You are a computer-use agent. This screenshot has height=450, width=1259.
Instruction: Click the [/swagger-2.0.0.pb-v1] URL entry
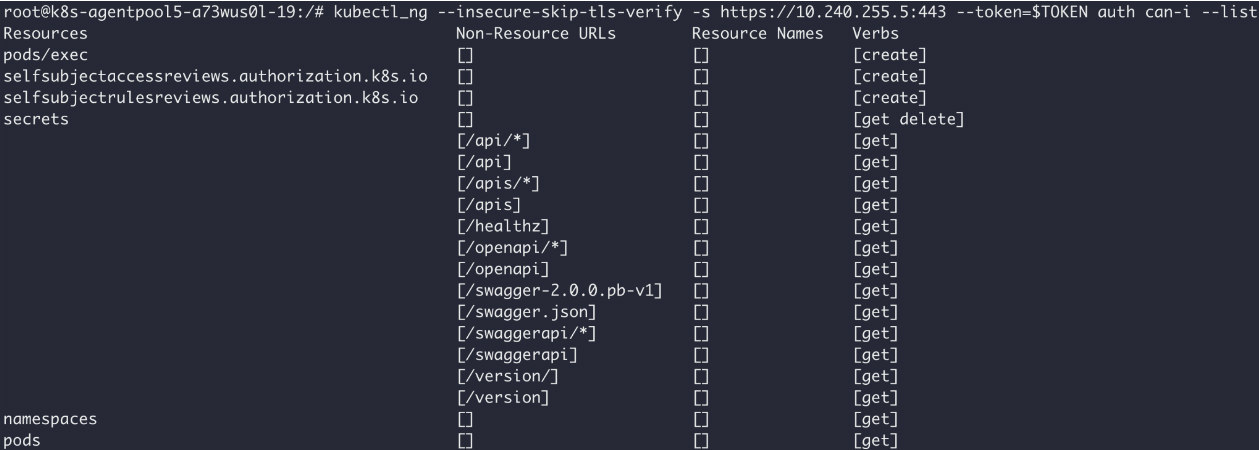560,291
